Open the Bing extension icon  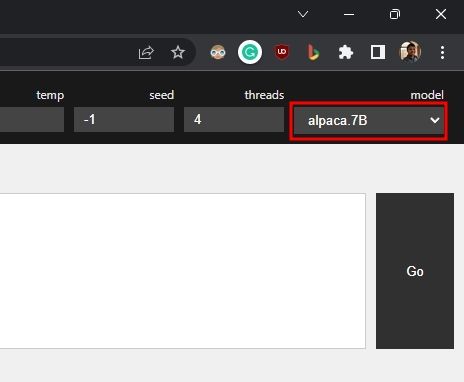tap(313, 52)
